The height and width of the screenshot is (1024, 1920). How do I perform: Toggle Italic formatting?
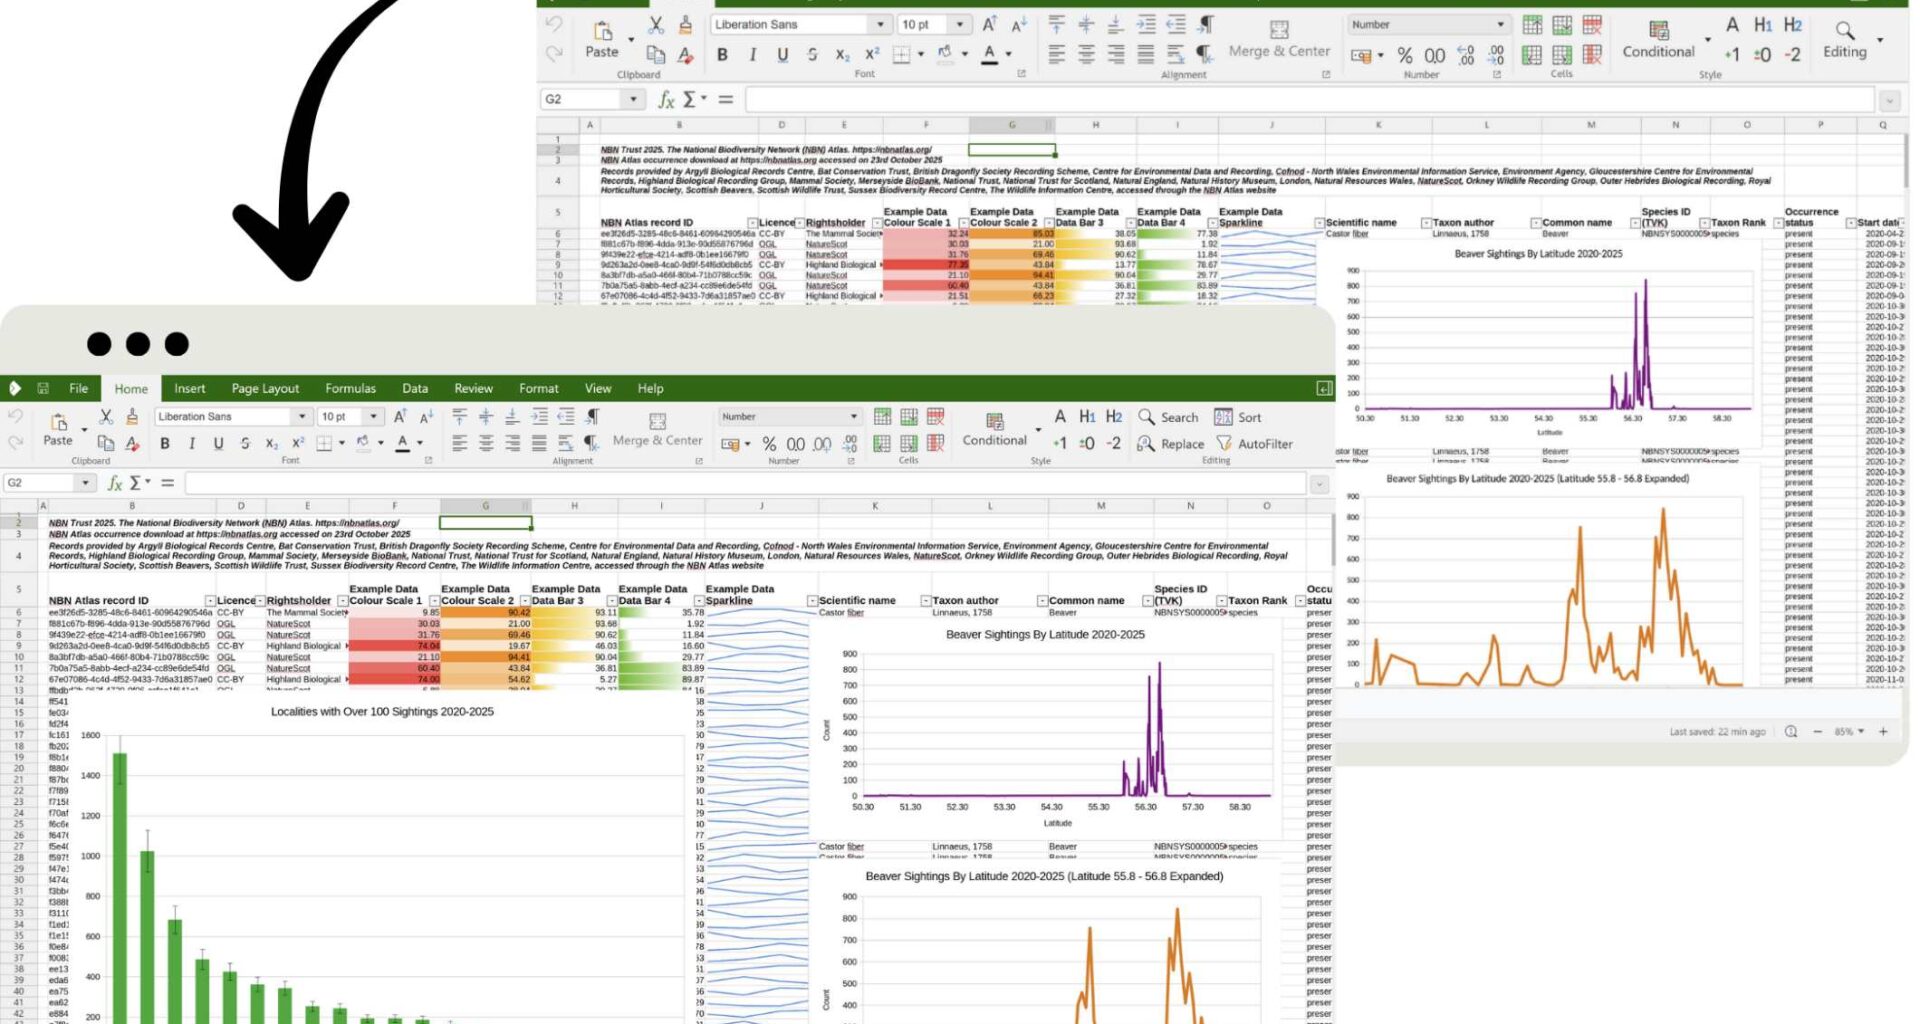pyautogui.click(x=190, y=441)
